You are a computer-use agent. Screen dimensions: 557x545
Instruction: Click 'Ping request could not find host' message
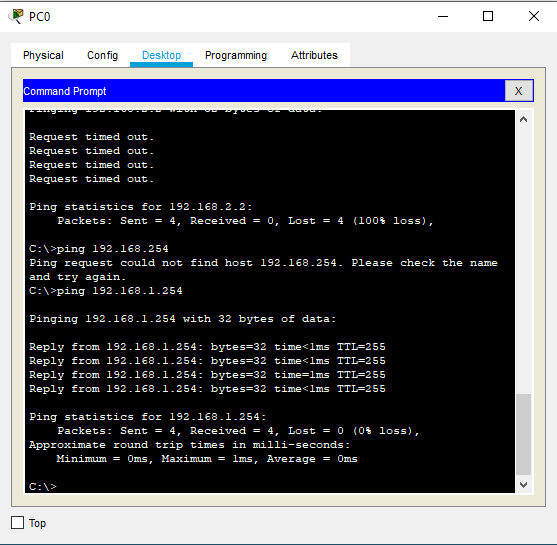pos(263,263)
